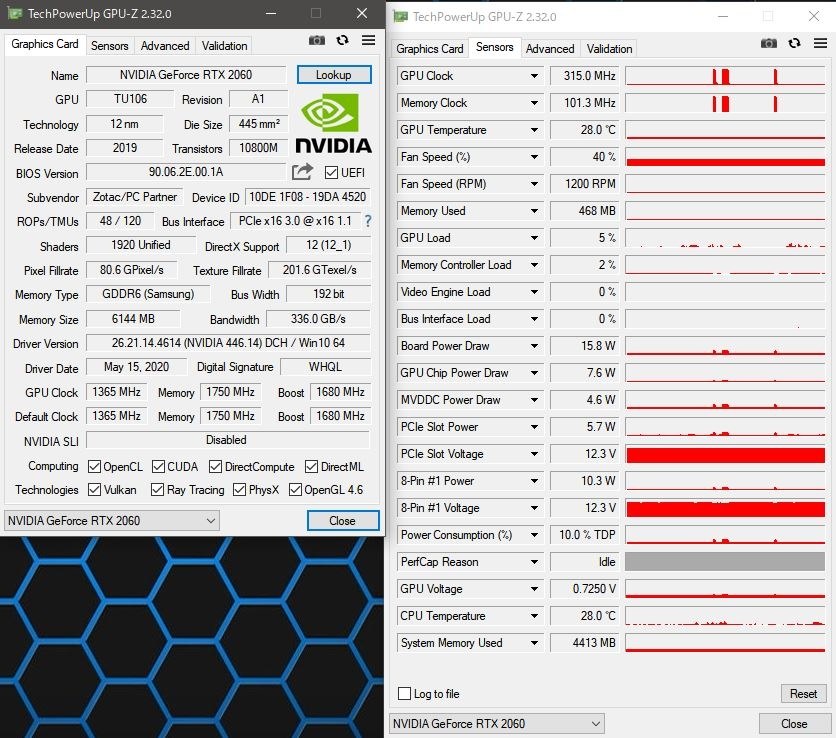
Task: Open the Memory Clock sensor dropdown
Action: [534, 103]
